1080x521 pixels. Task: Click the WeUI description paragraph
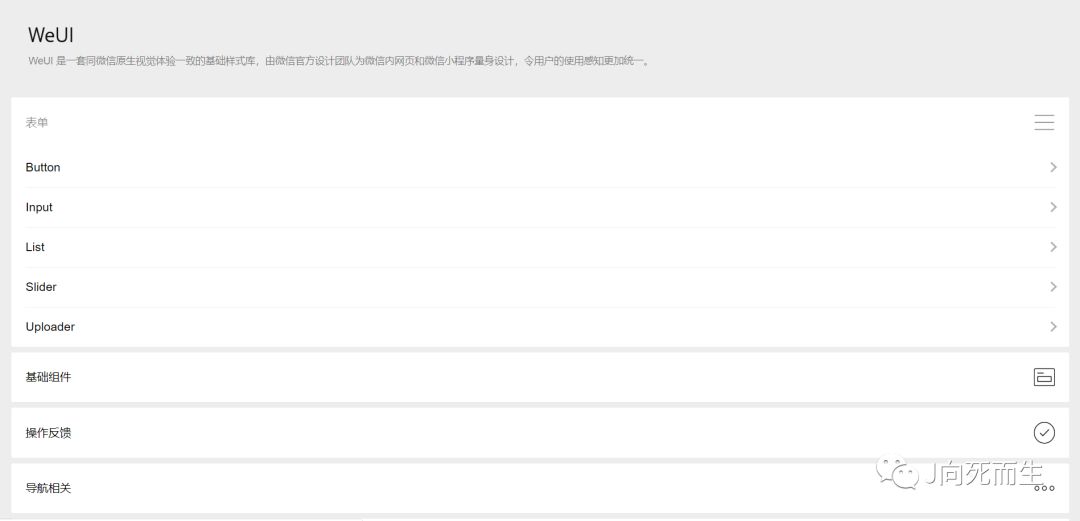pyautogui.click(x=339, y=61)
